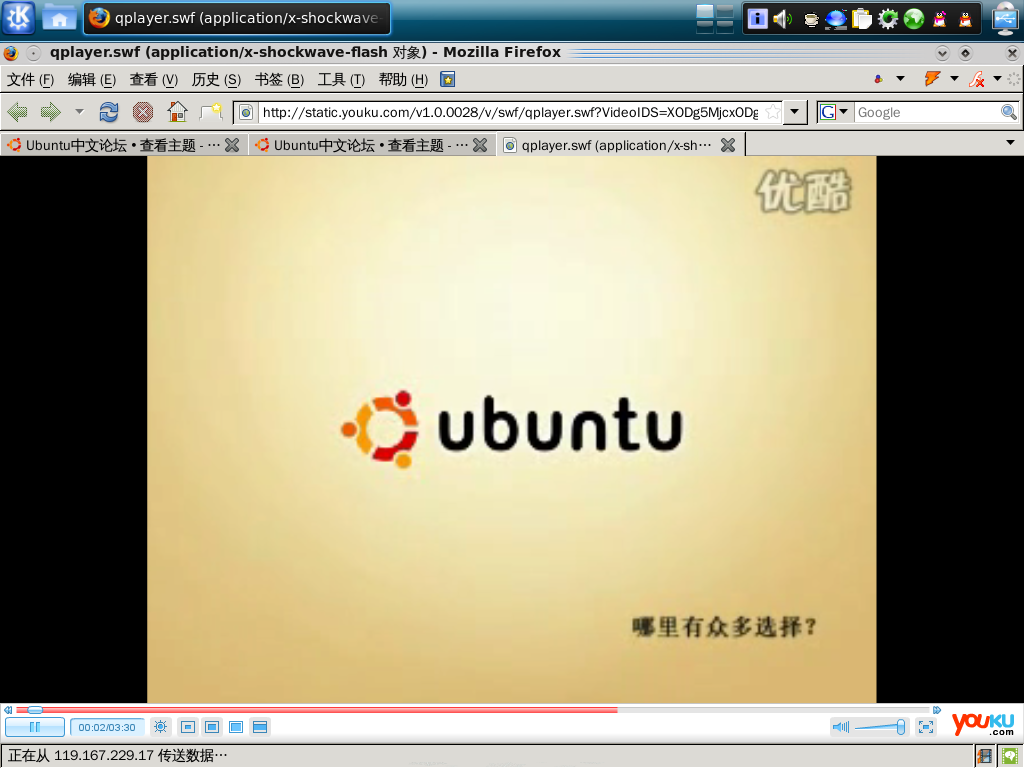Open the player brightness settings sun icon
Image resolution: width=1024 pixels, height=768 pixels.
pos(161,727)
